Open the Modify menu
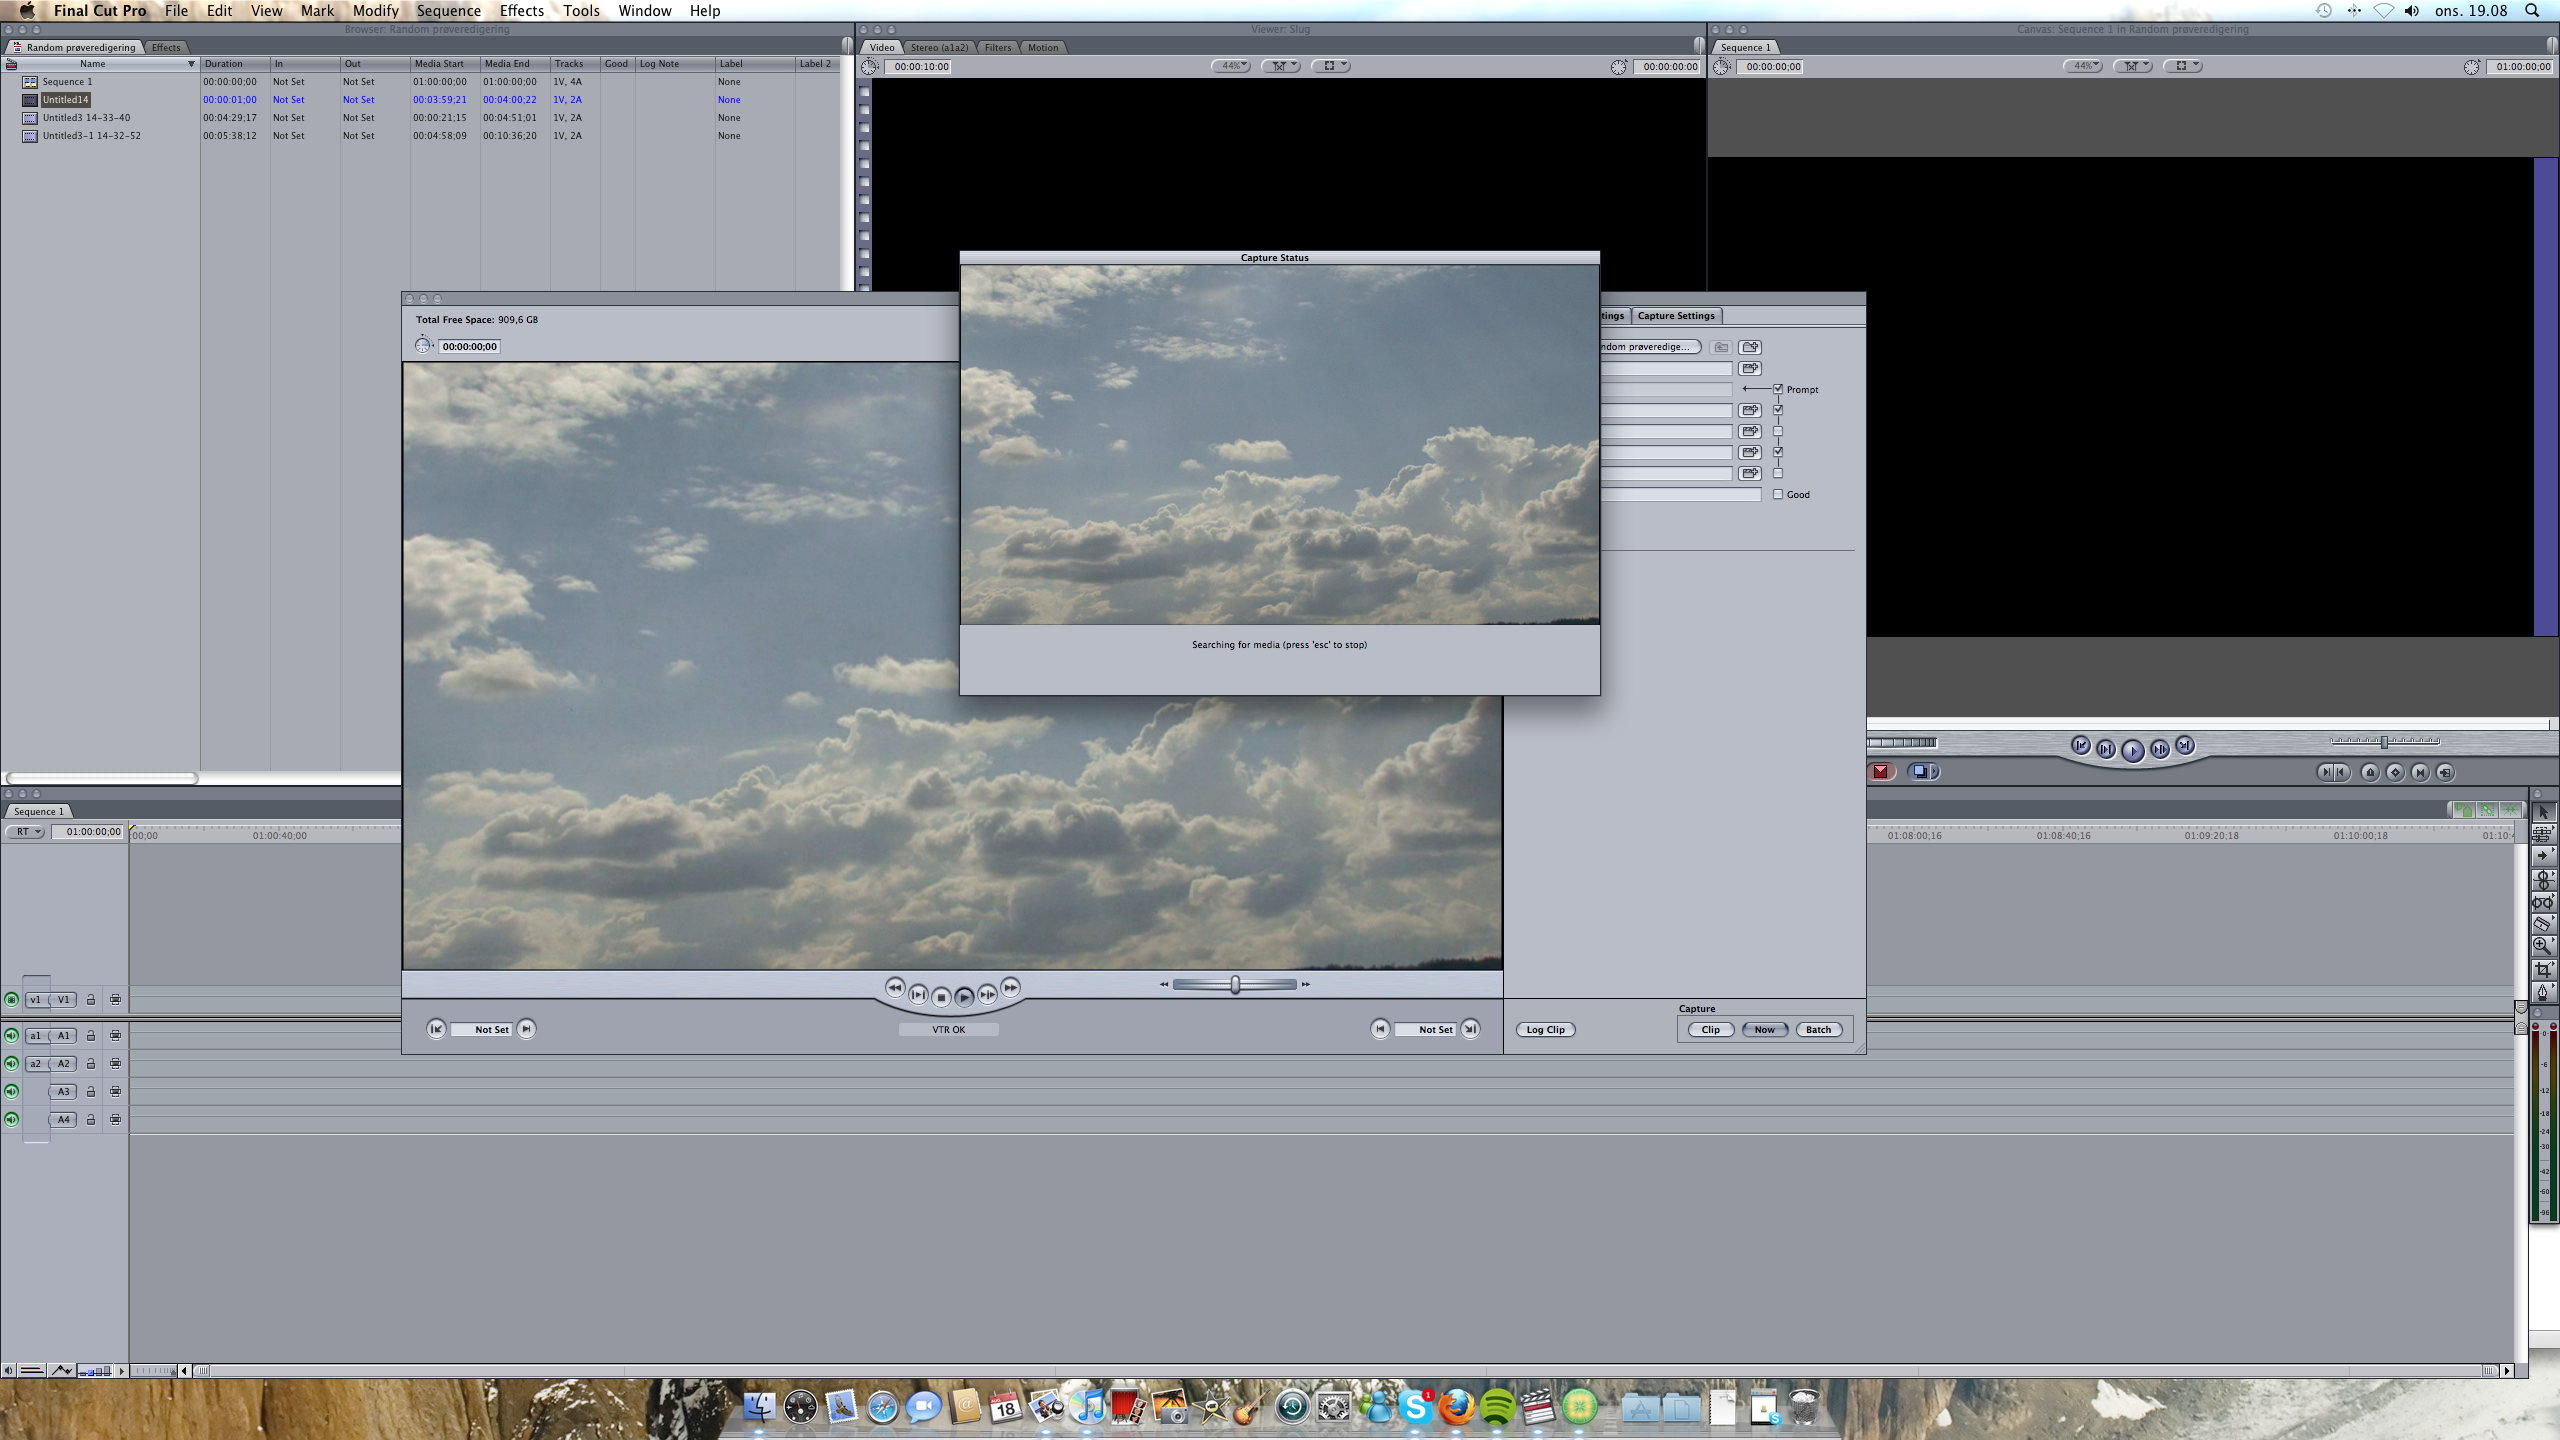Viewport: 2560px width, 1440px height. point(375,10)
